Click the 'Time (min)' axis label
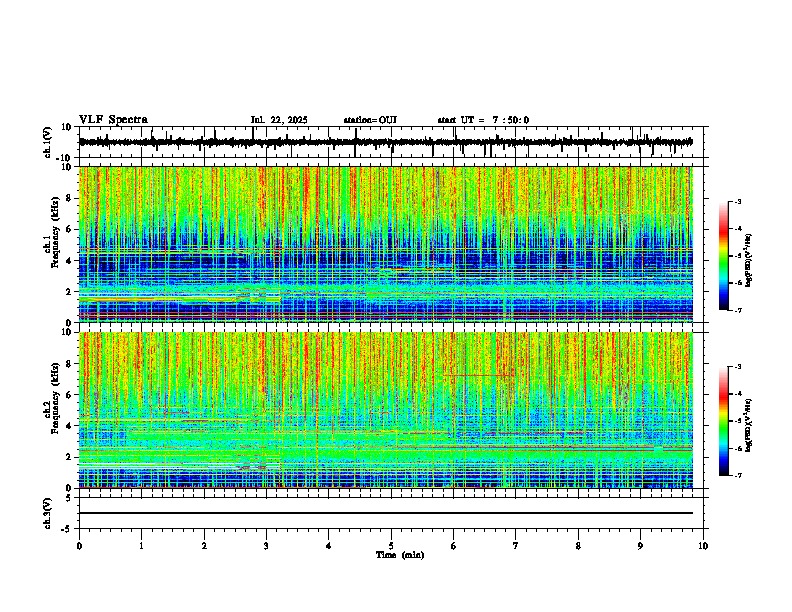Image resolution: width=792 pixels, height=612 pixels. point(400,555)
